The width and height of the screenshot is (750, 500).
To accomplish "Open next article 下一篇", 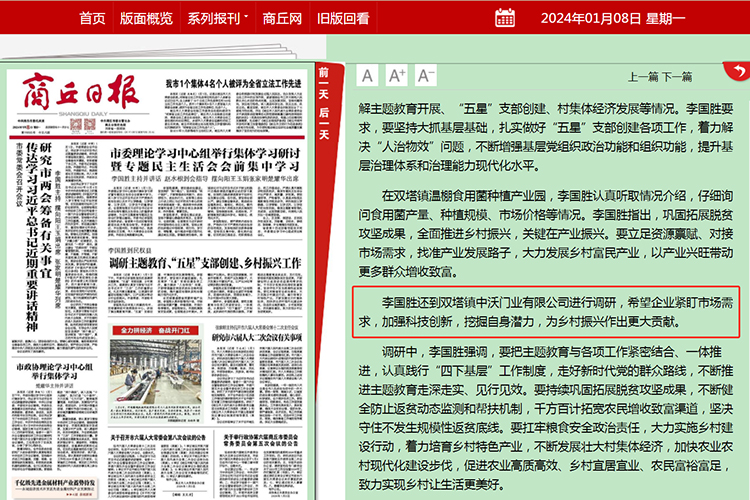I will click(x=677, y=77).
